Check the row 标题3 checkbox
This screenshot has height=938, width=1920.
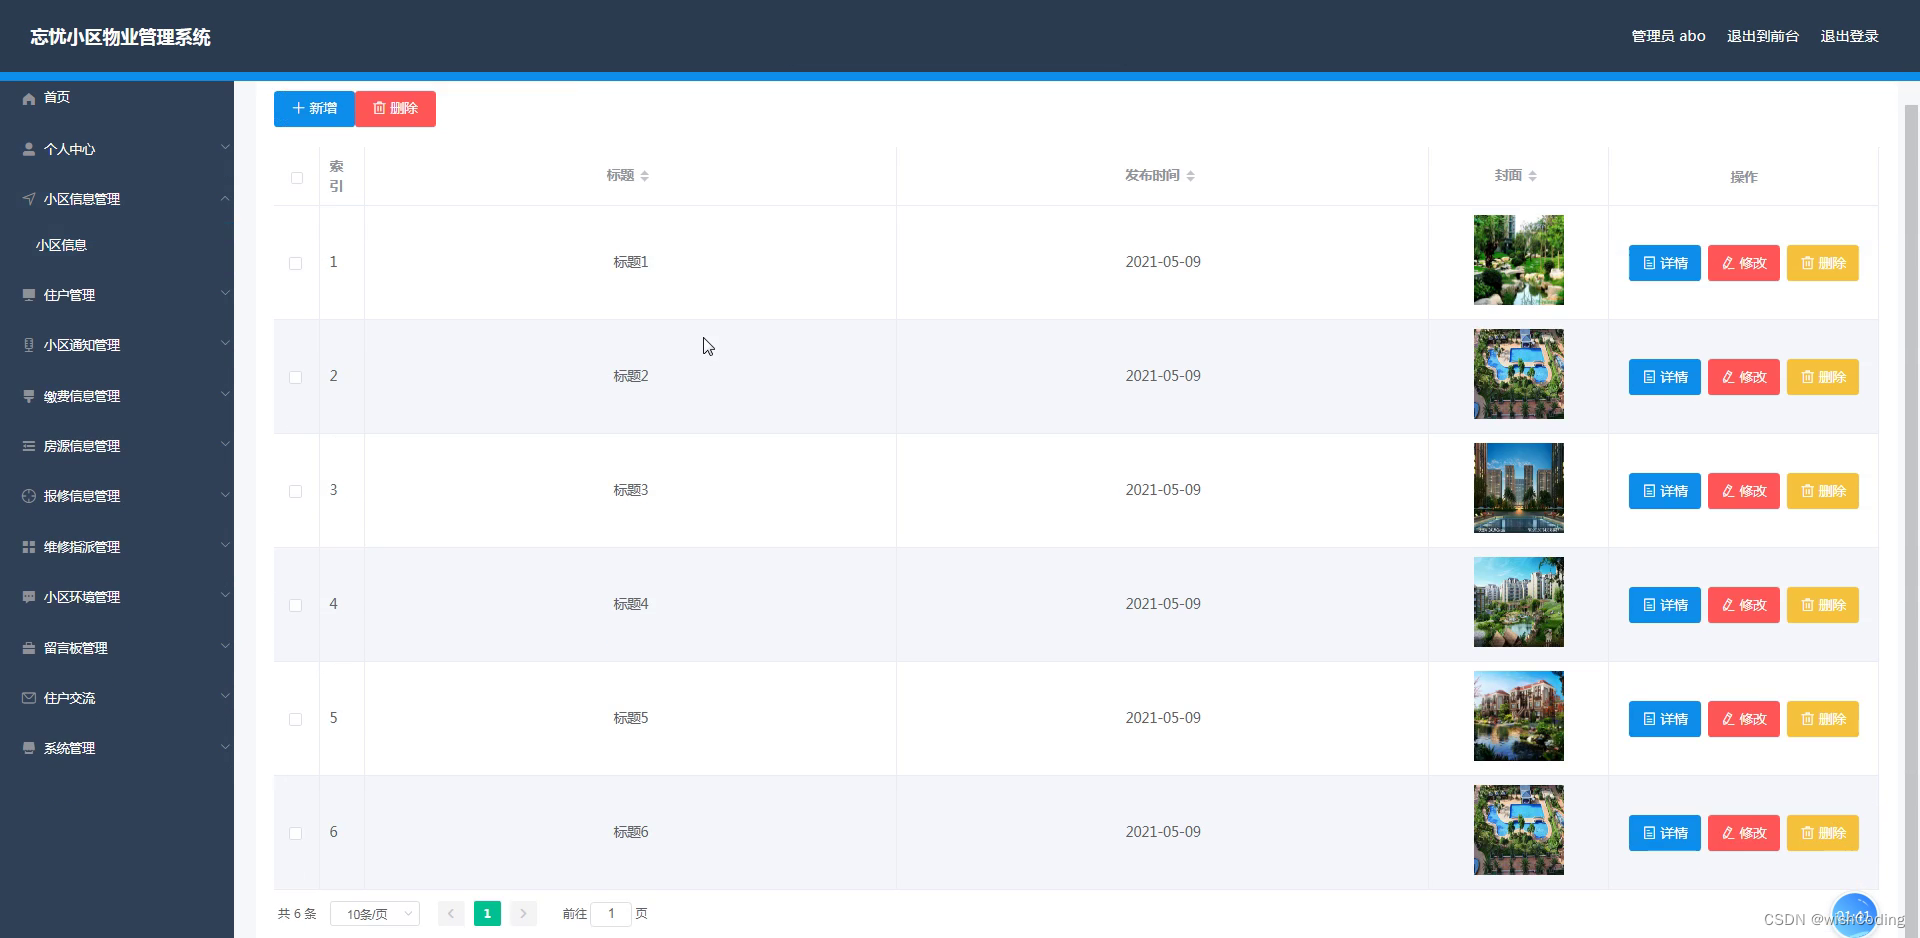tap(296, 491)
